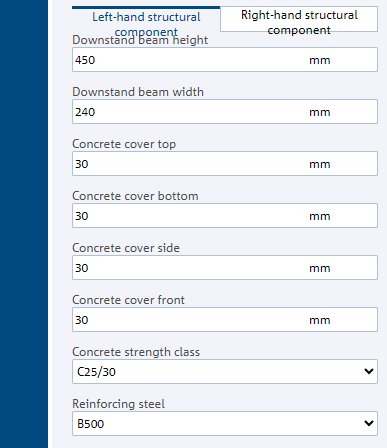Open the Concrete strength class dropdown
Viewport: 387px width, 448px height.
point(225,371)
